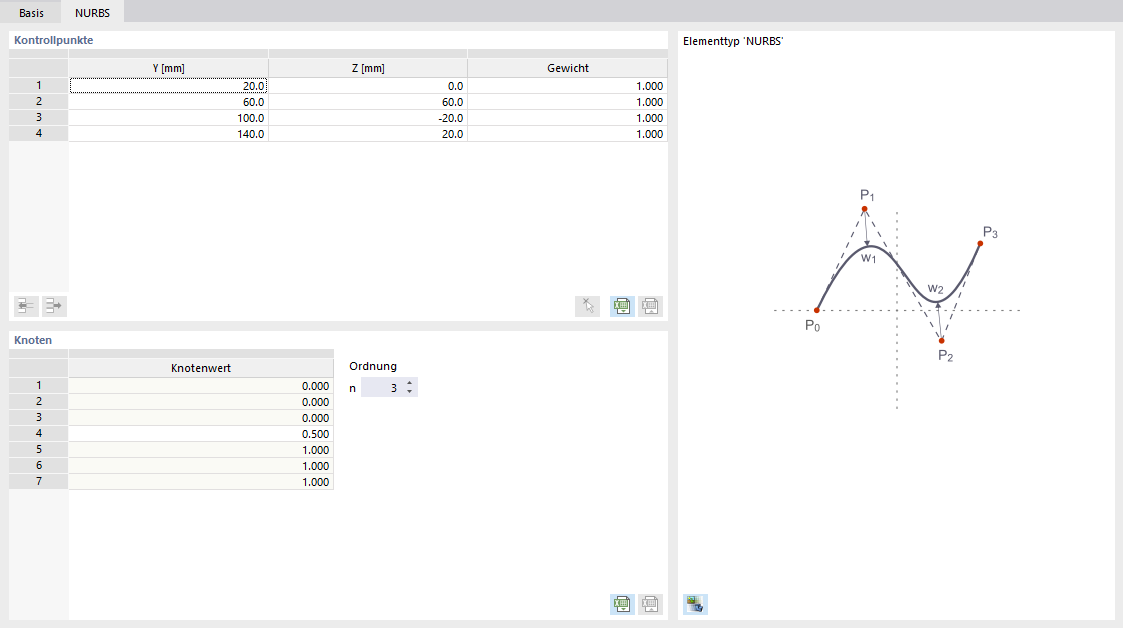Click the Ordnung n number field
Screen dimensions: 1123x628
pos(385,386)
